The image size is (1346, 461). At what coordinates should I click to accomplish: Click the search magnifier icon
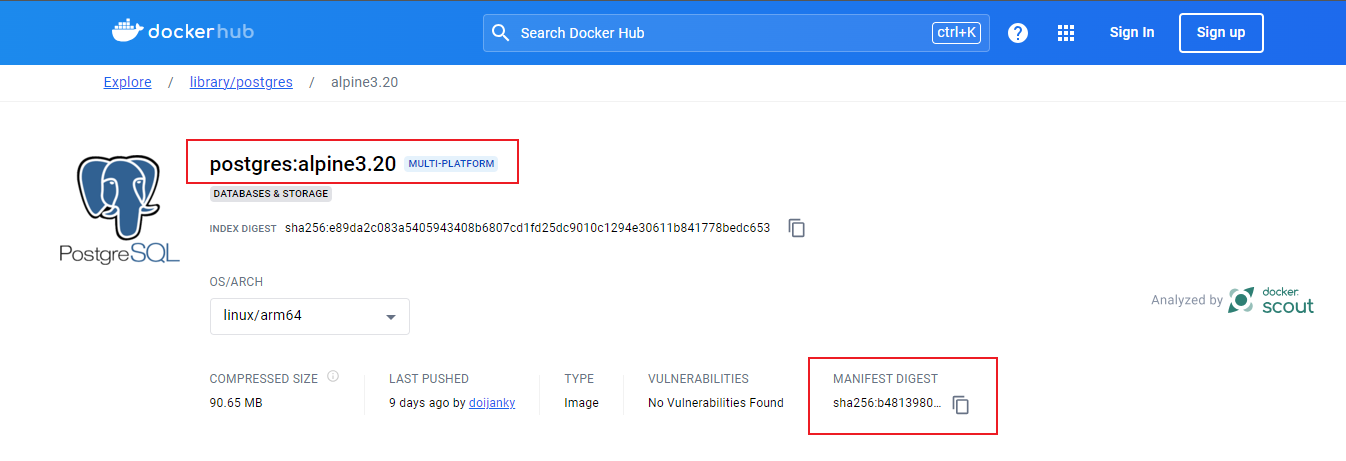click(x=500, y=33)
